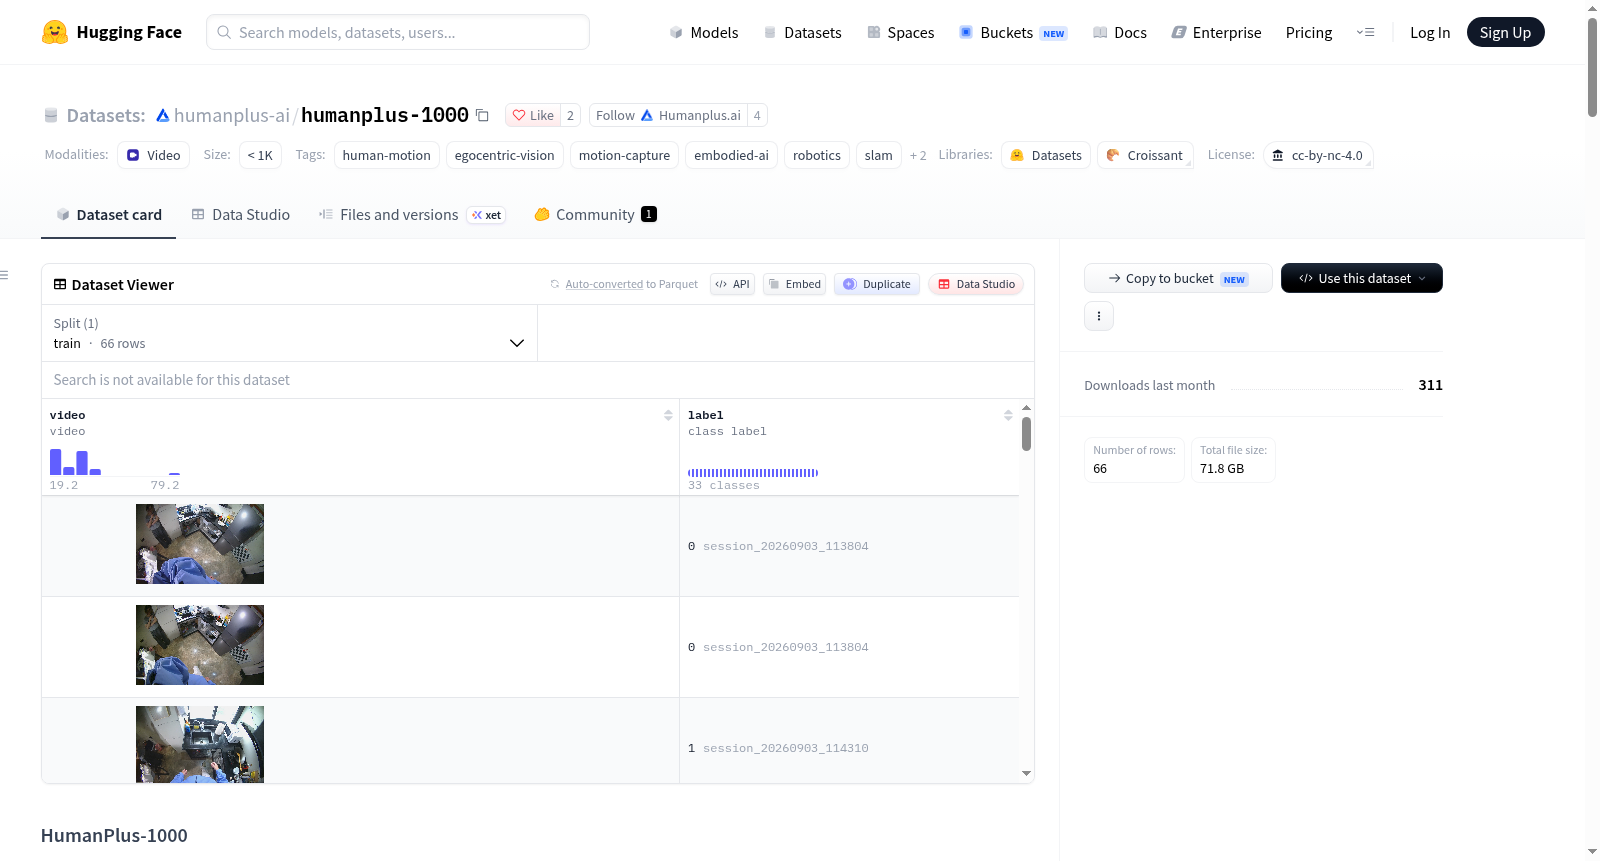The width and height of the screenshot is (1600, 861).
Task: Click the API button in Dataset Viewer
Action: [732, 284]
